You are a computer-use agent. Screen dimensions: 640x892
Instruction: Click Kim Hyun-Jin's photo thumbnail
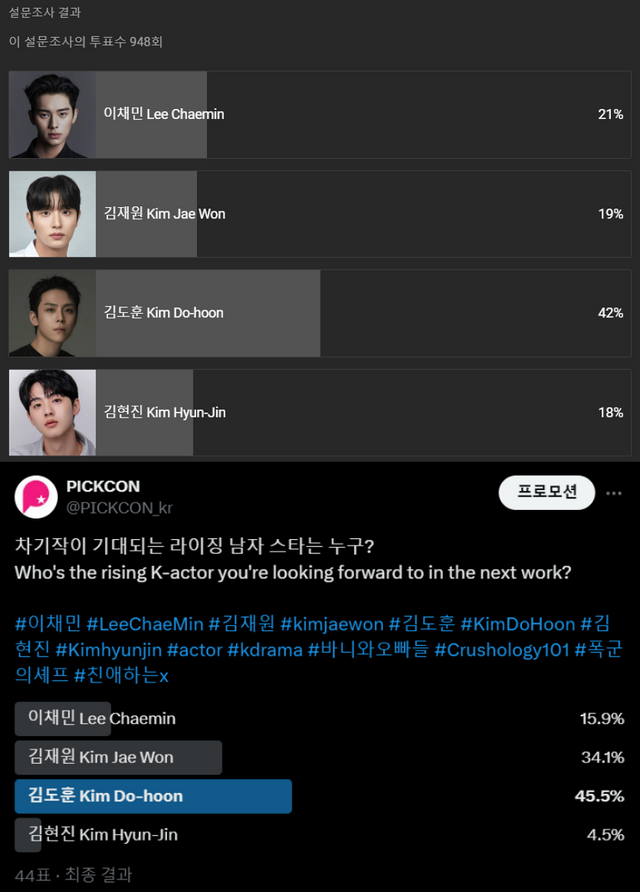coord(53,412)
